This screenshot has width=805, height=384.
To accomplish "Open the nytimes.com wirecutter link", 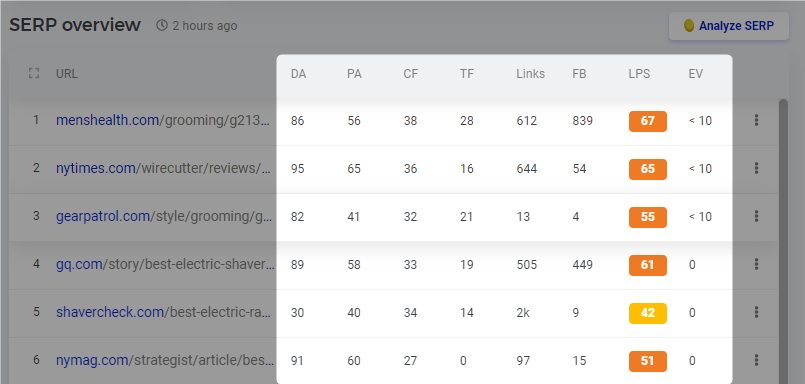I will (x=163, y=168).
